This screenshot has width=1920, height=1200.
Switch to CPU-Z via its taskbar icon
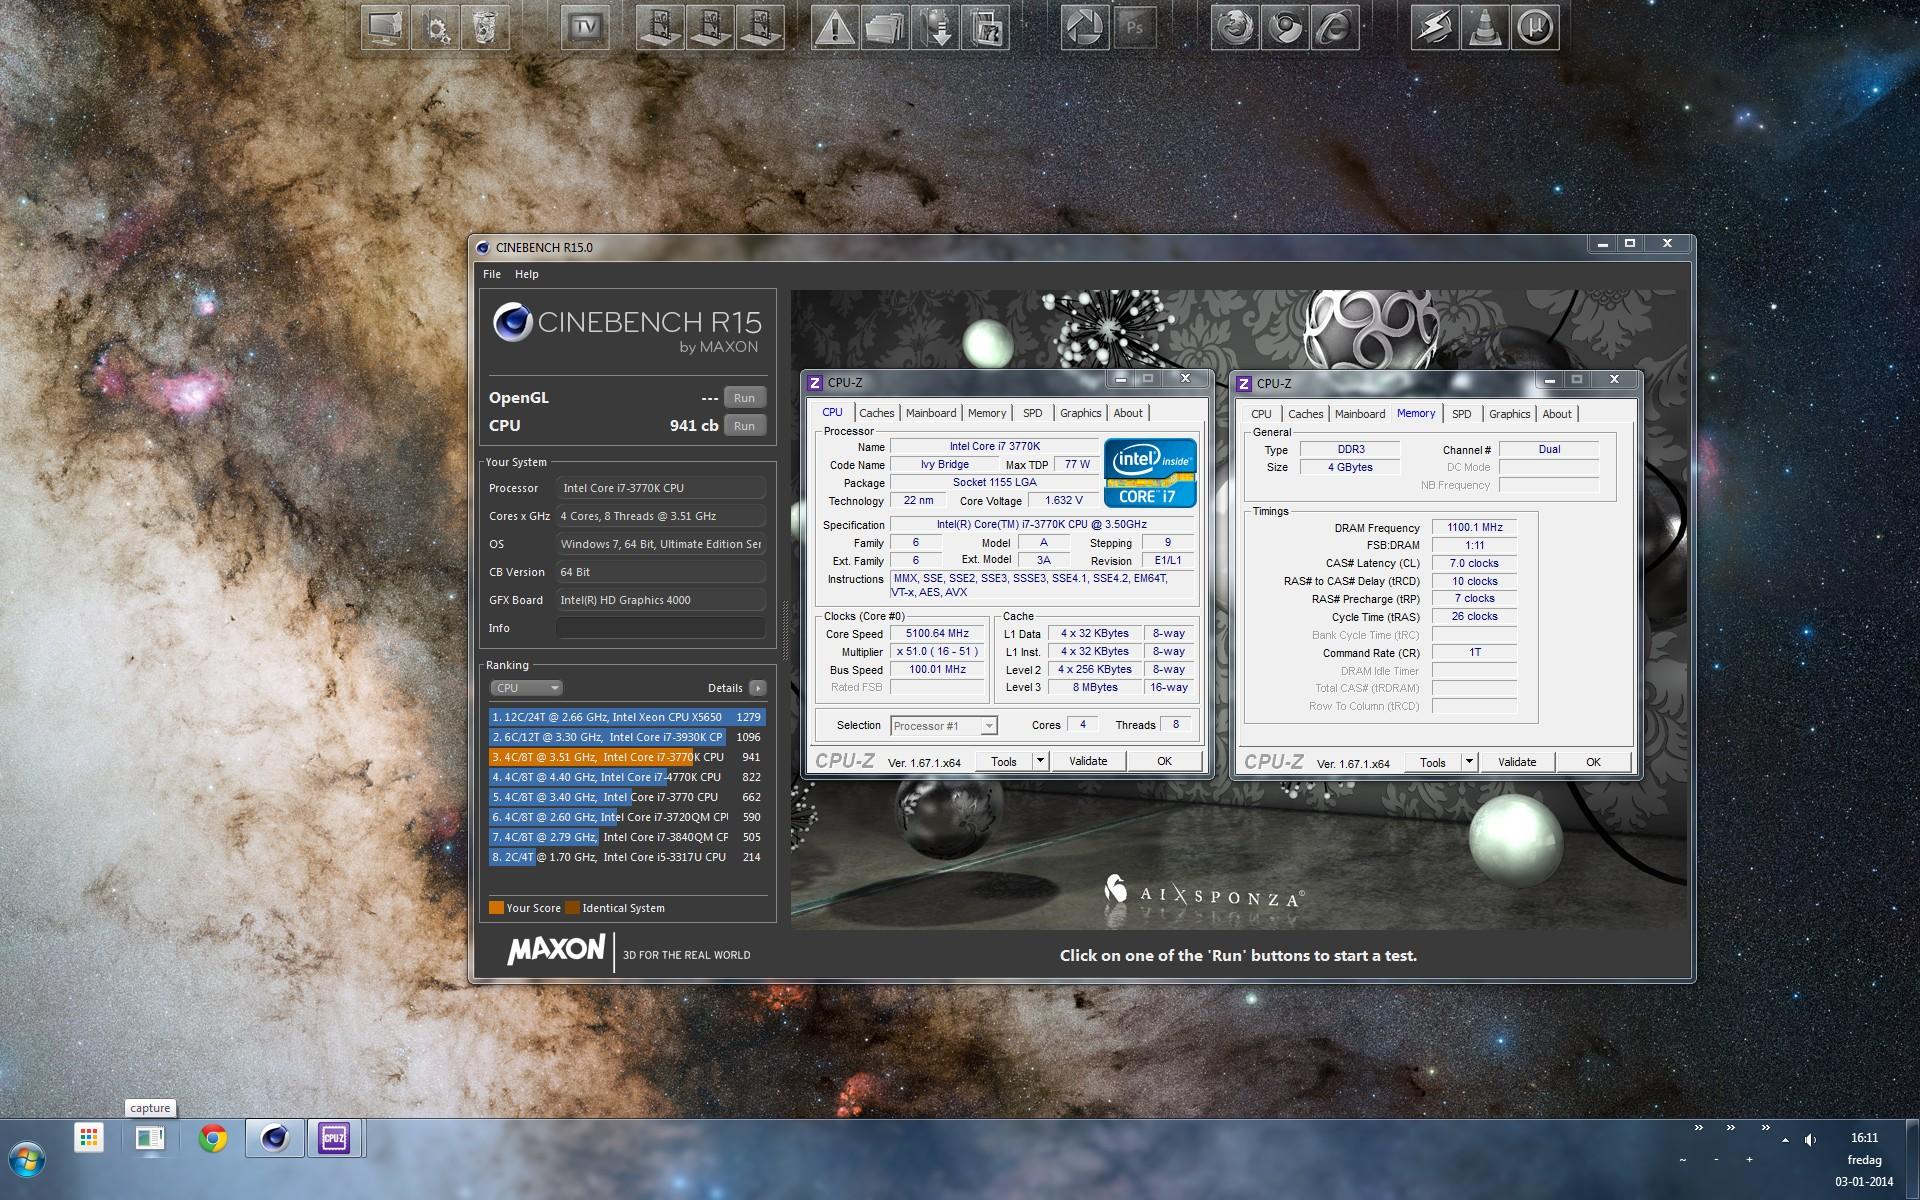pos(334,1138)
